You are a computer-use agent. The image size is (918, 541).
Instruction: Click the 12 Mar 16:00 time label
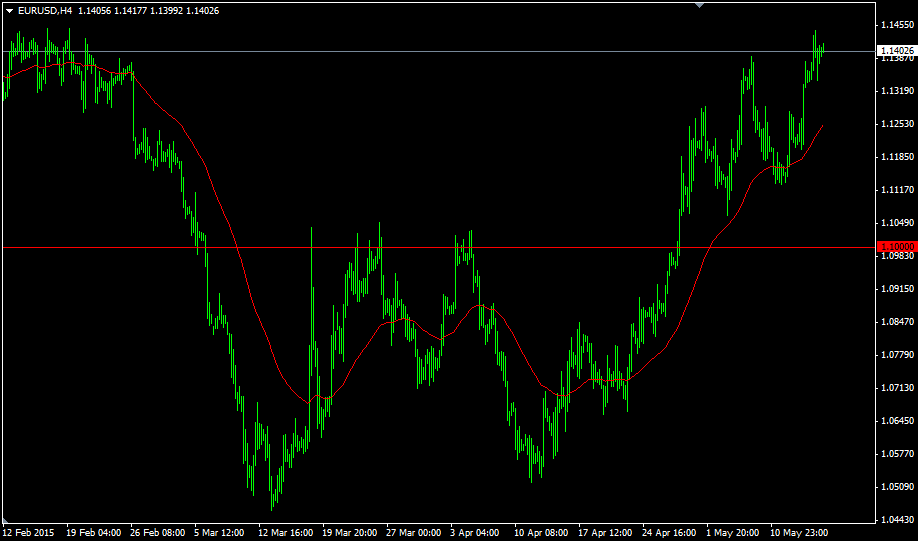click(286, 533)
